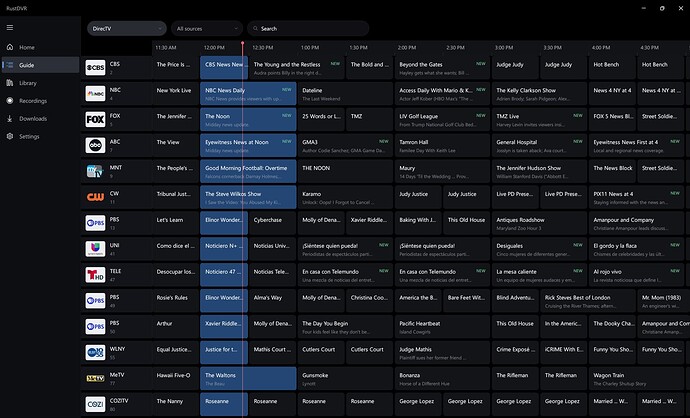Select The Jennifer Hudson Show at 3 PM
This screenshot has width=690, height=418.
click(540, 171)
